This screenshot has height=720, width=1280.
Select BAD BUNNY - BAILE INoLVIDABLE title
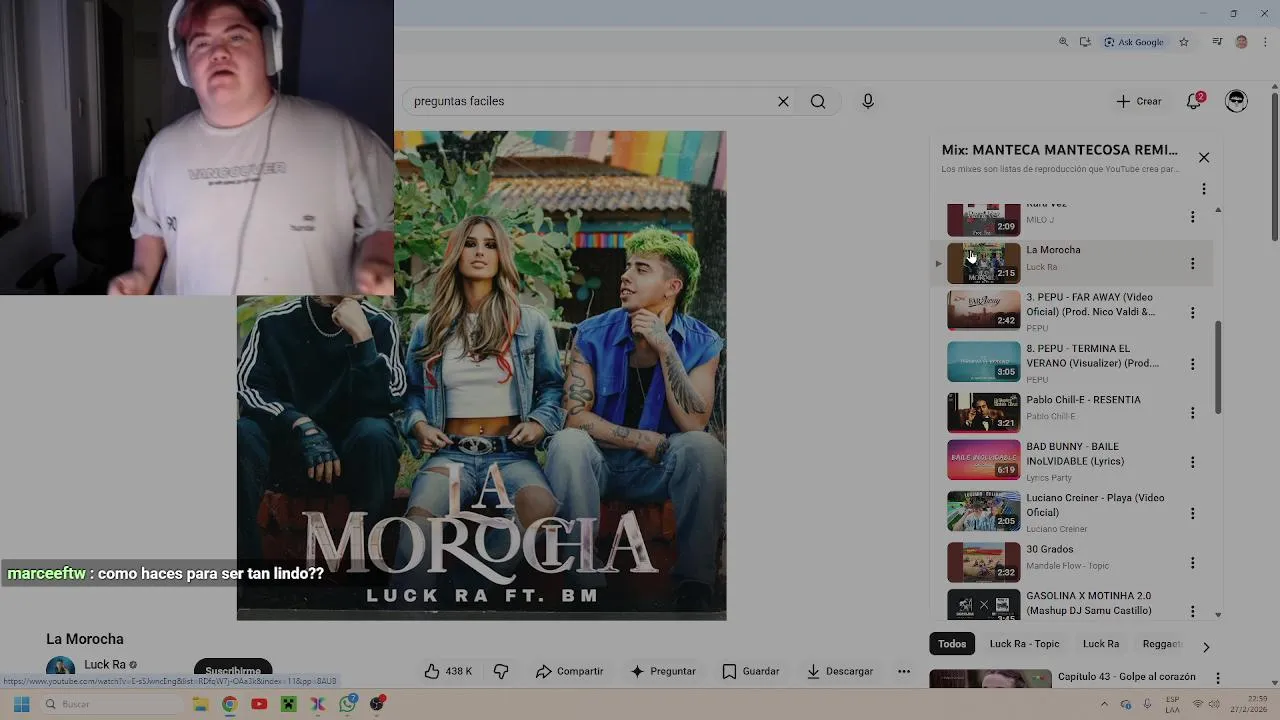[1075, 454]
